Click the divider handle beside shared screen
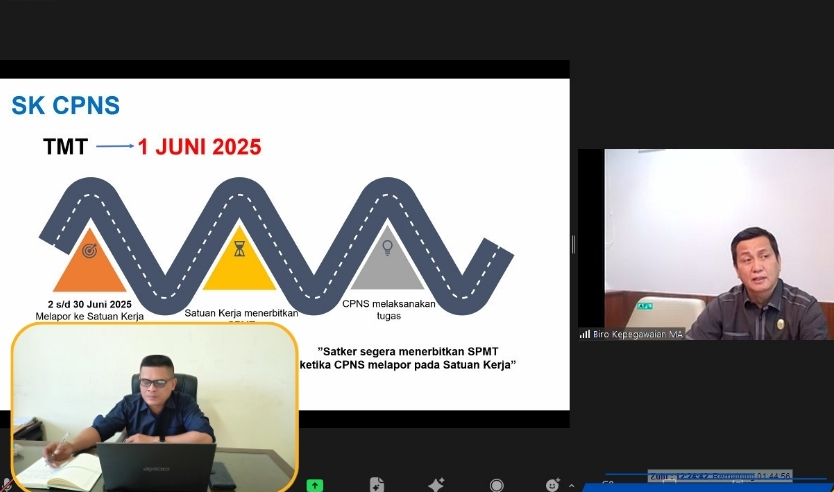This screenshot has height=492, width=834. (573, 244)
